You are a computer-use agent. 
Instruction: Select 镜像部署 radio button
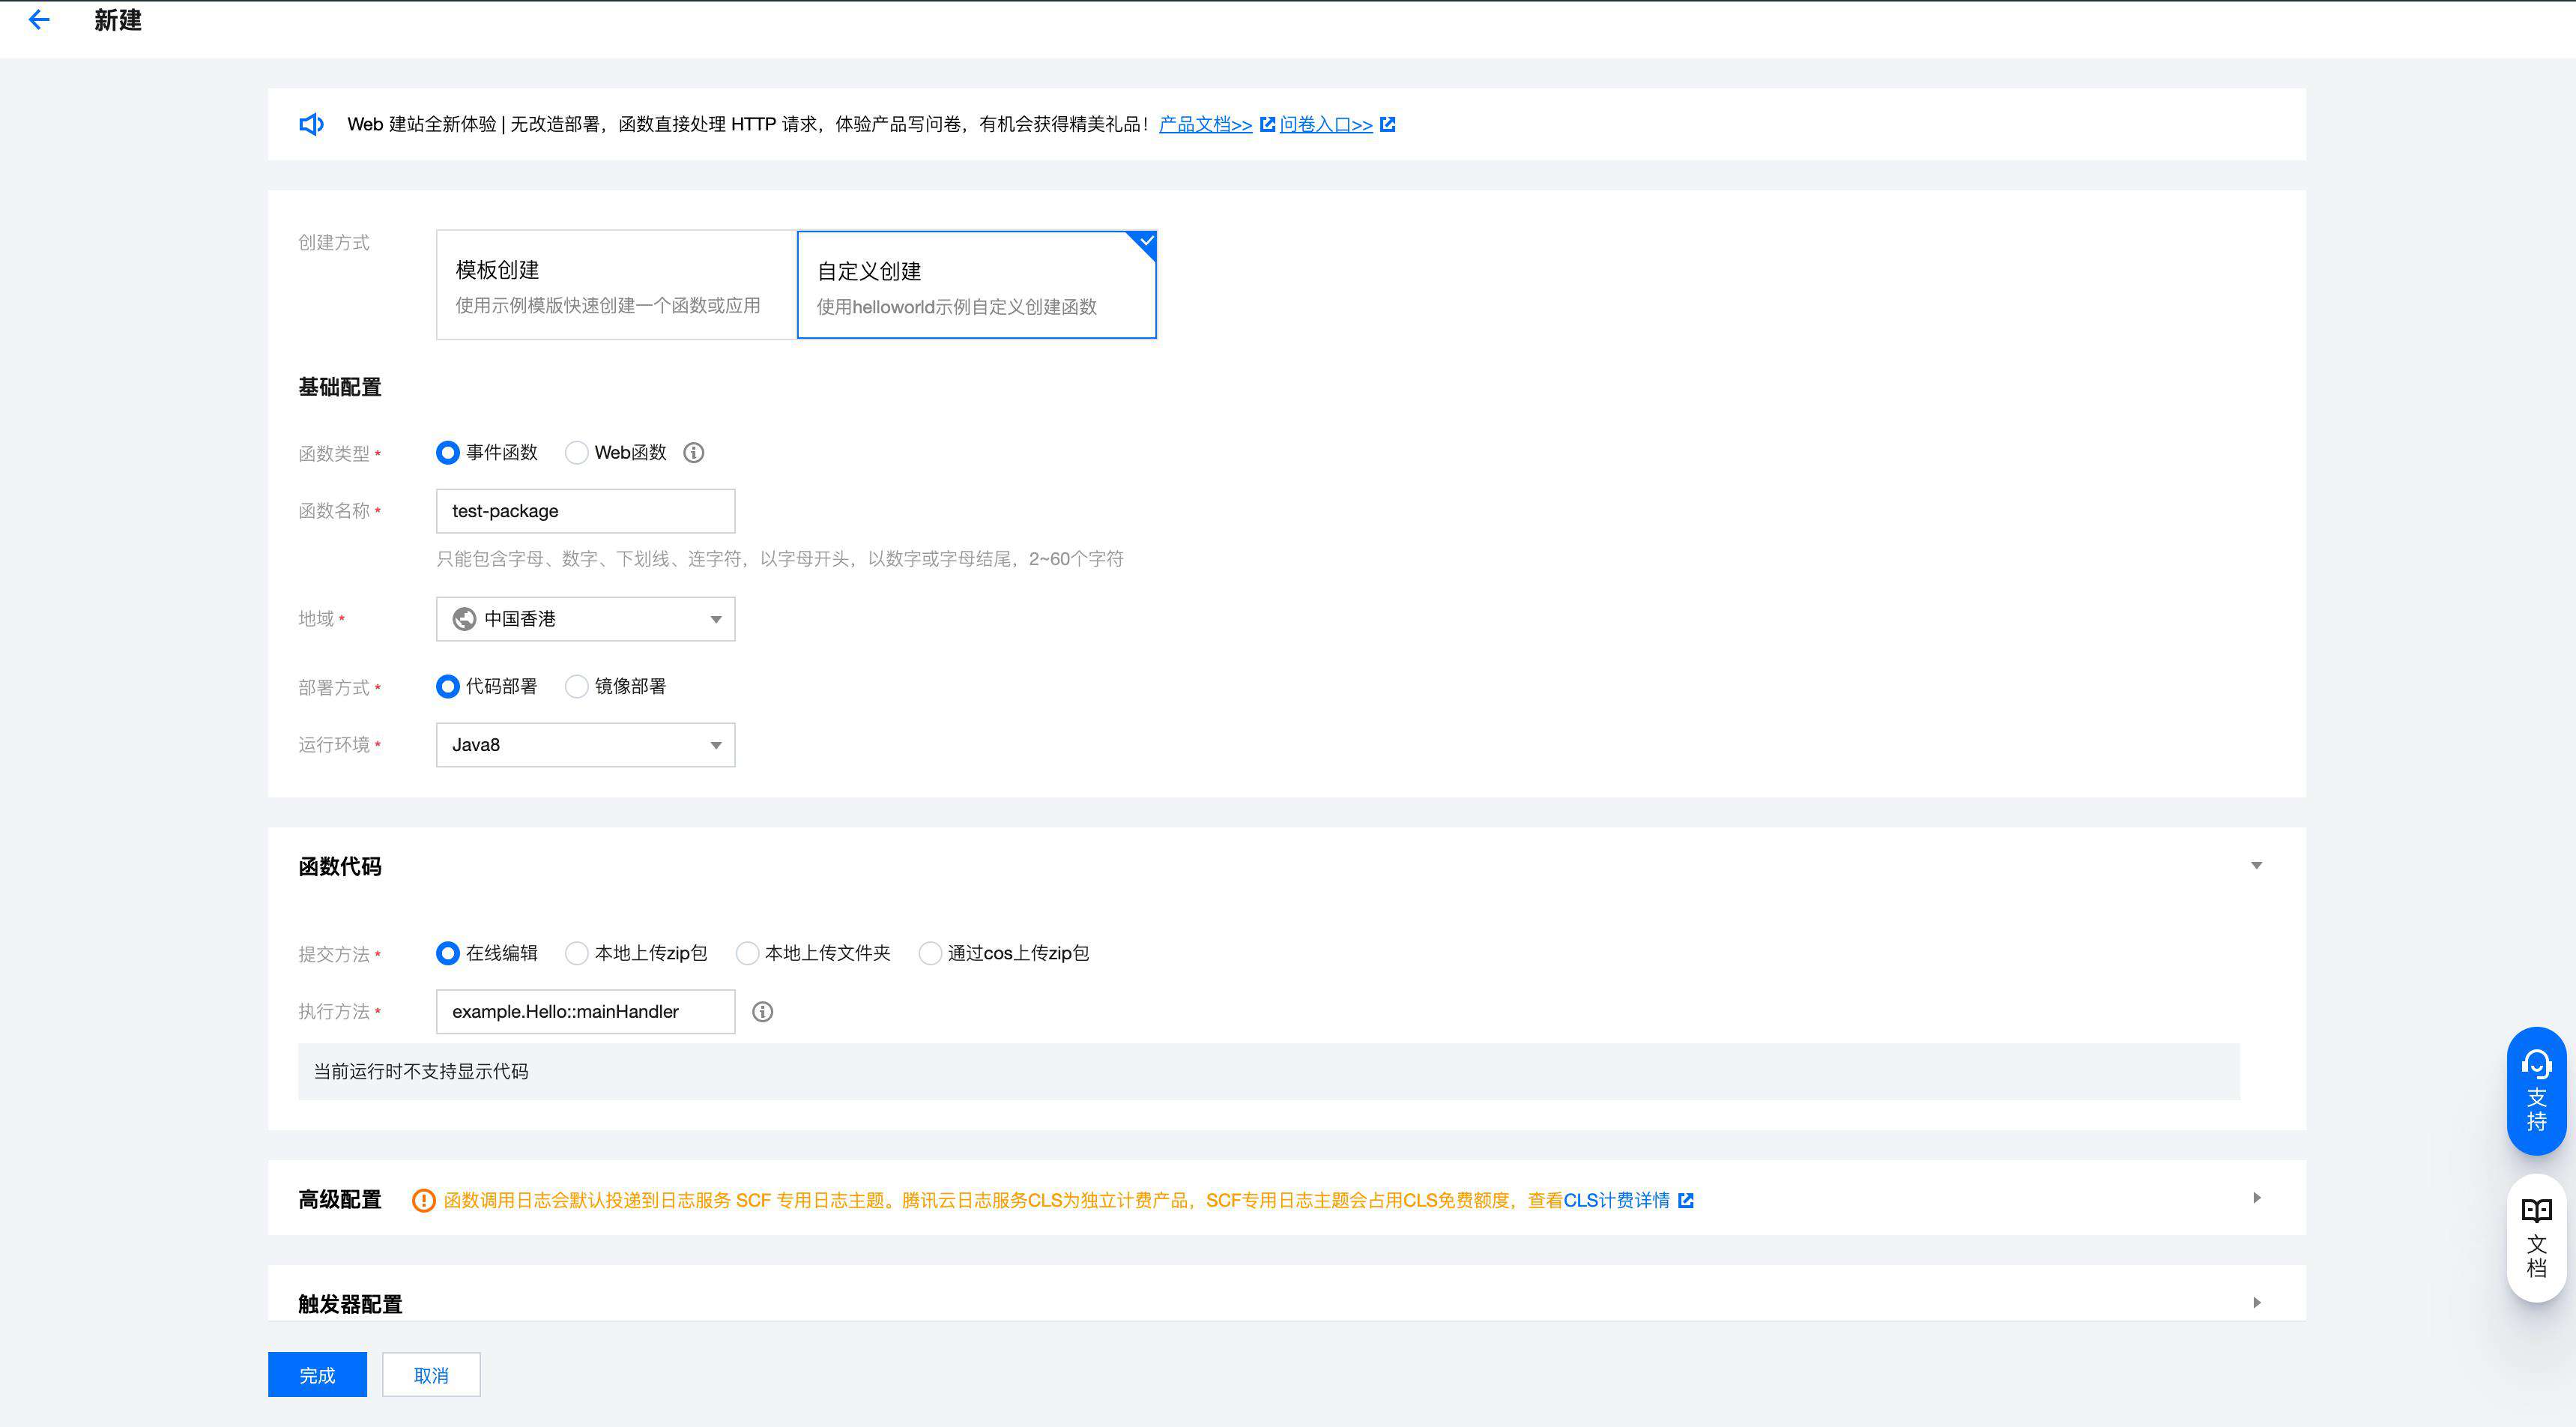576,686
